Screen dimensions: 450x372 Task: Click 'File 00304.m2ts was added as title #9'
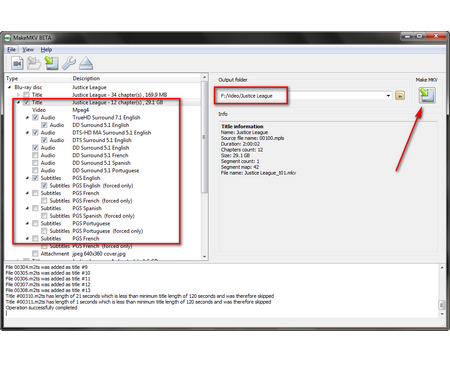tap(46, 267)
